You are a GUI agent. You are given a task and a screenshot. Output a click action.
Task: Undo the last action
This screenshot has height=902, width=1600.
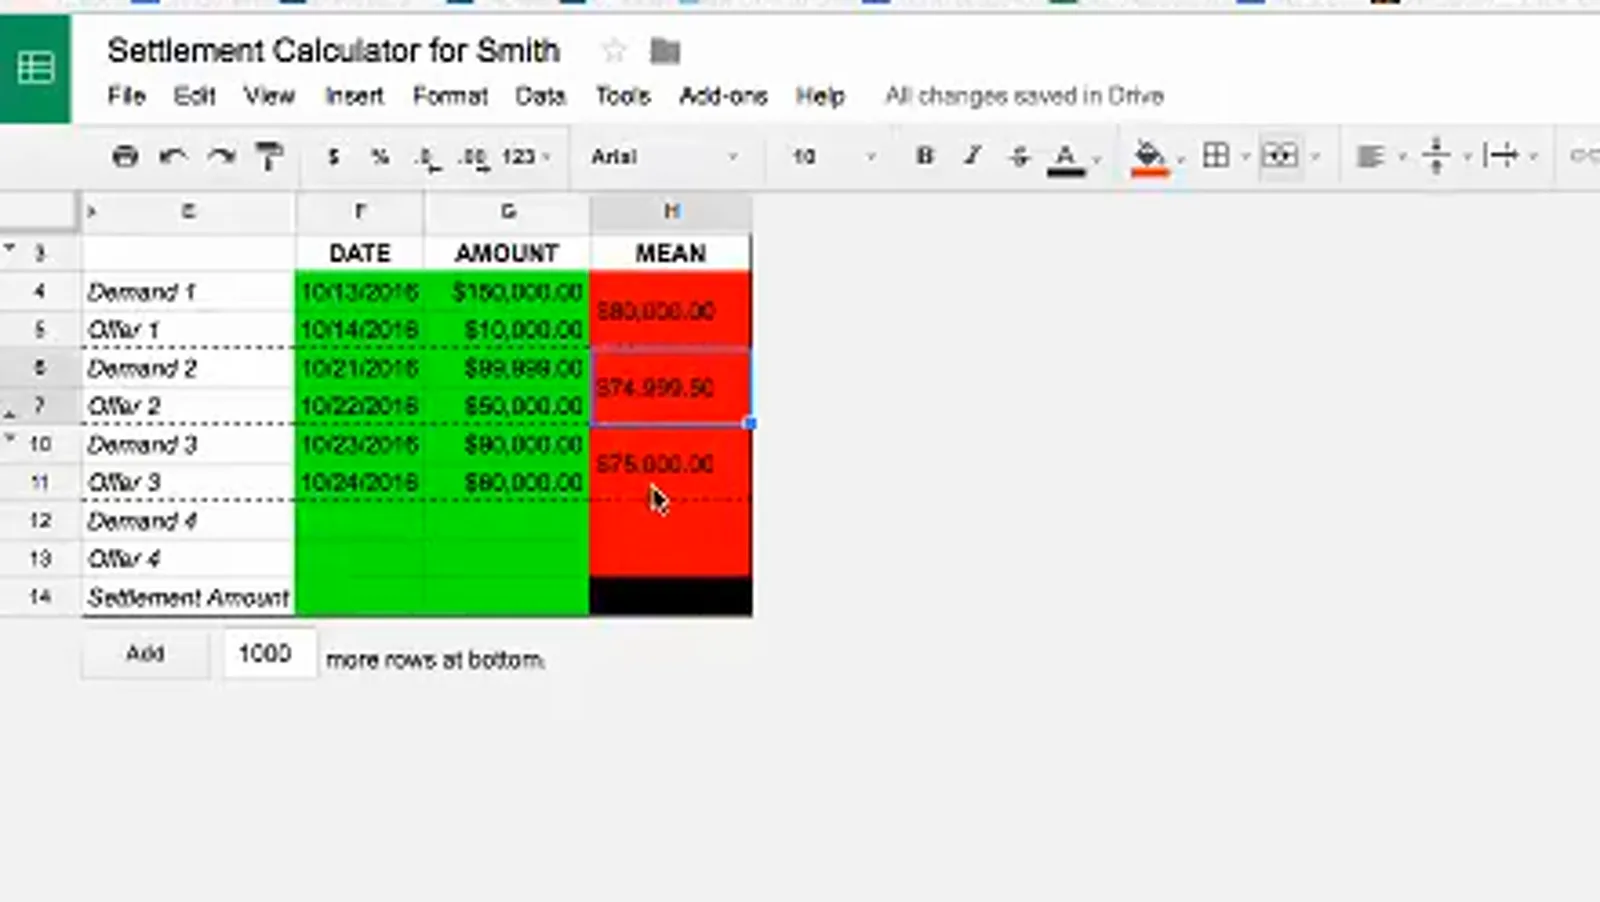tap(173, 156)
